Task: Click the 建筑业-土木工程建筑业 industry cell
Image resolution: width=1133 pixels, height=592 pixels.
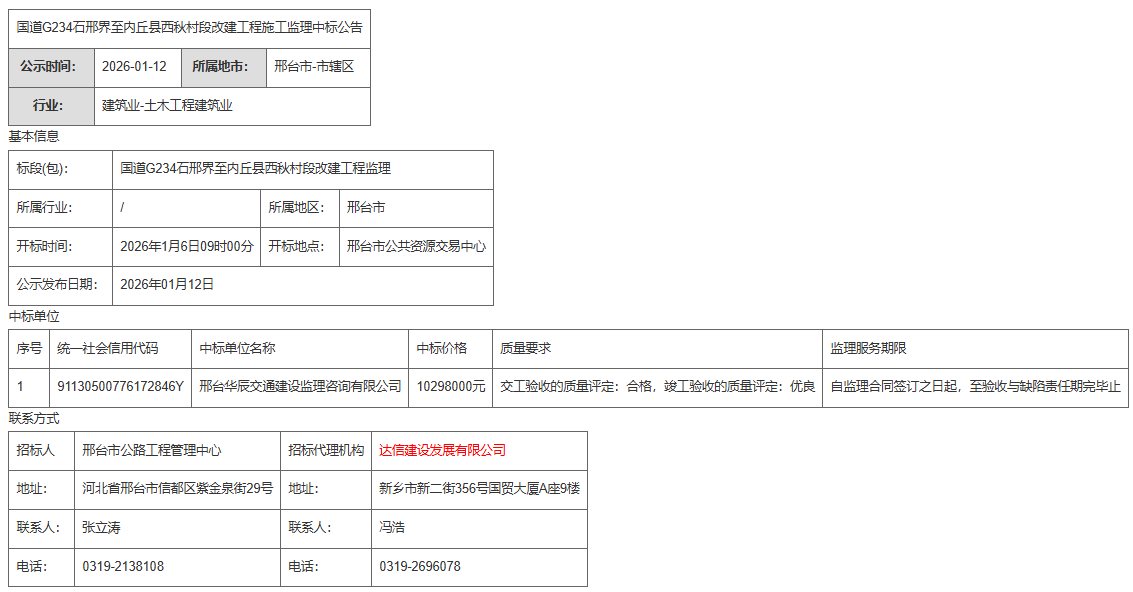Action: (167, 105)
